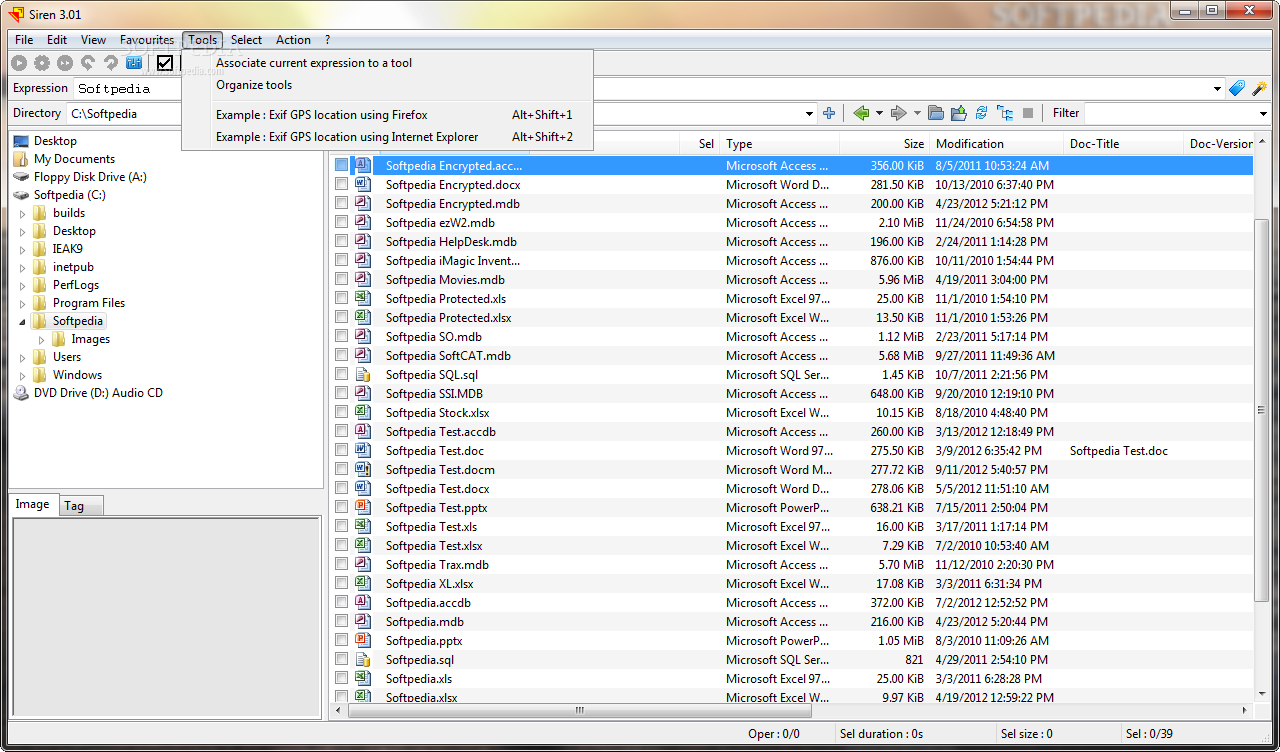The image size is (1280, 752).
Task: Check the box for Softpedia ezW2.mdb
Action: (342, 223)
